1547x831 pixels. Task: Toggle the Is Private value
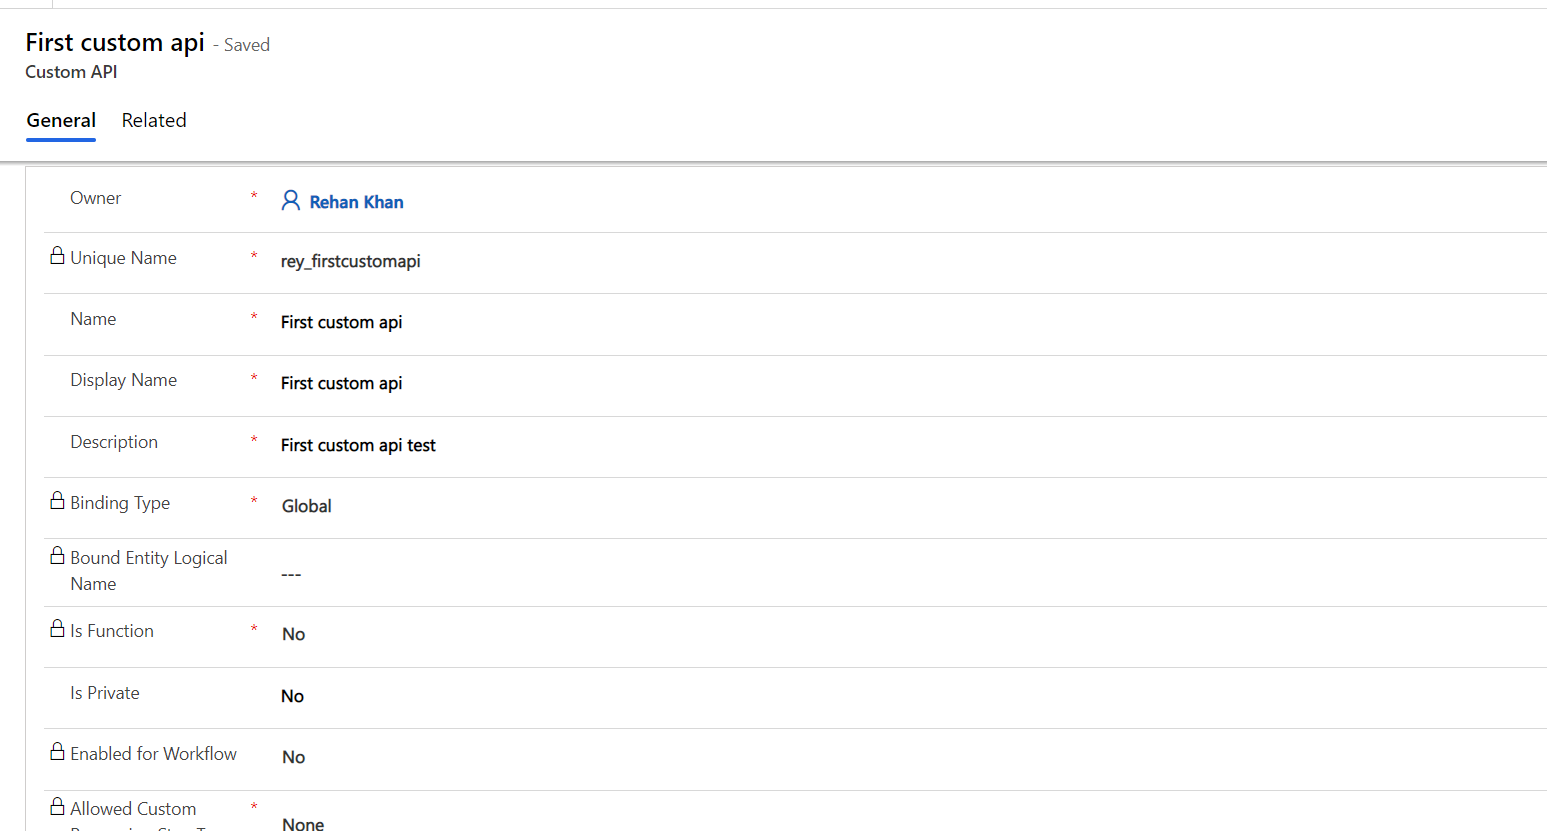[x=292, y=696]
